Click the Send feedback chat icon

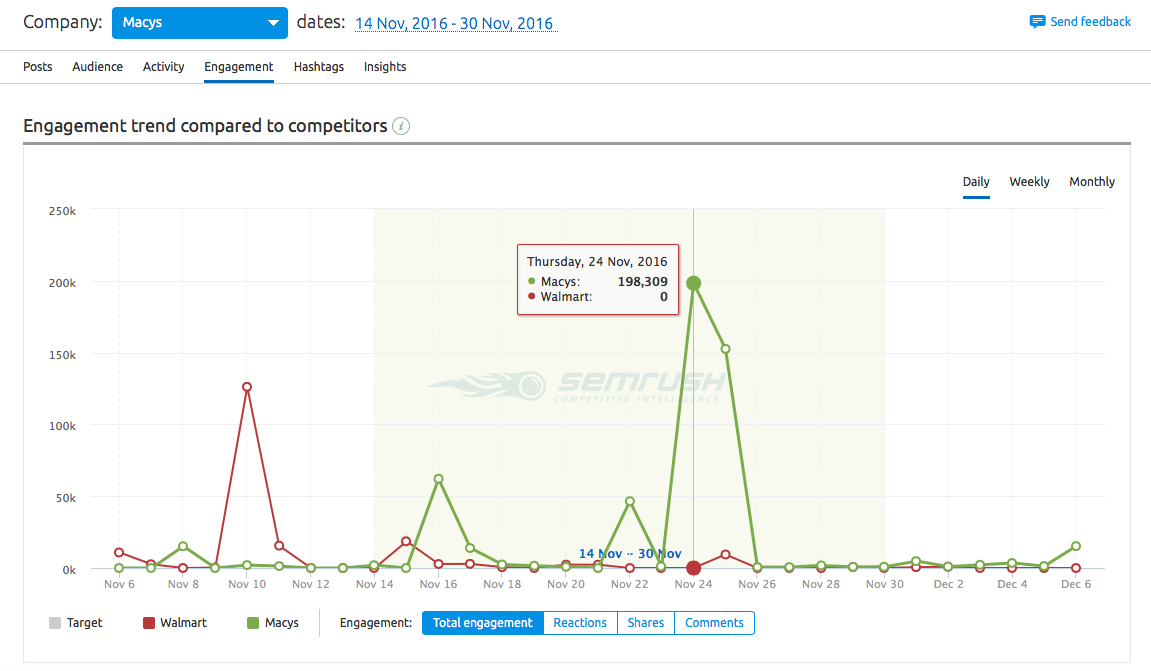1036,22
